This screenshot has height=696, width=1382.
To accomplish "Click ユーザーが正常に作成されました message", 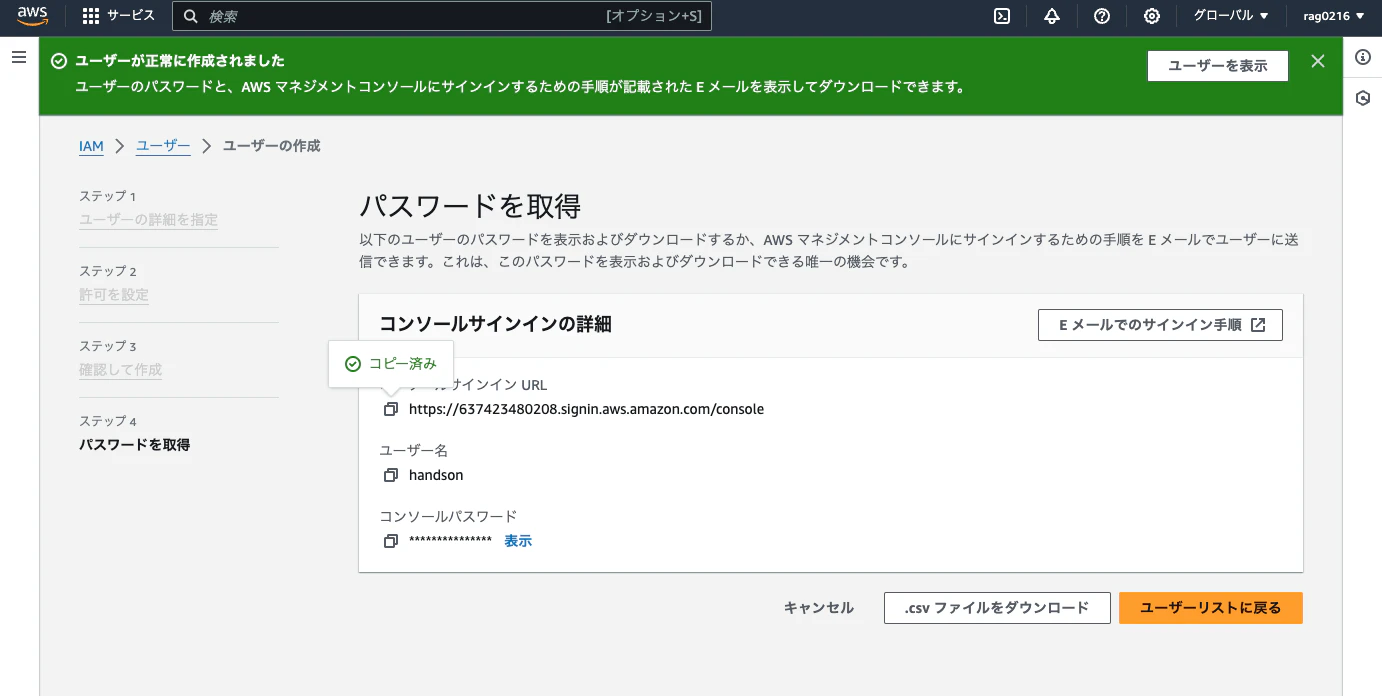I will point(180,61).
